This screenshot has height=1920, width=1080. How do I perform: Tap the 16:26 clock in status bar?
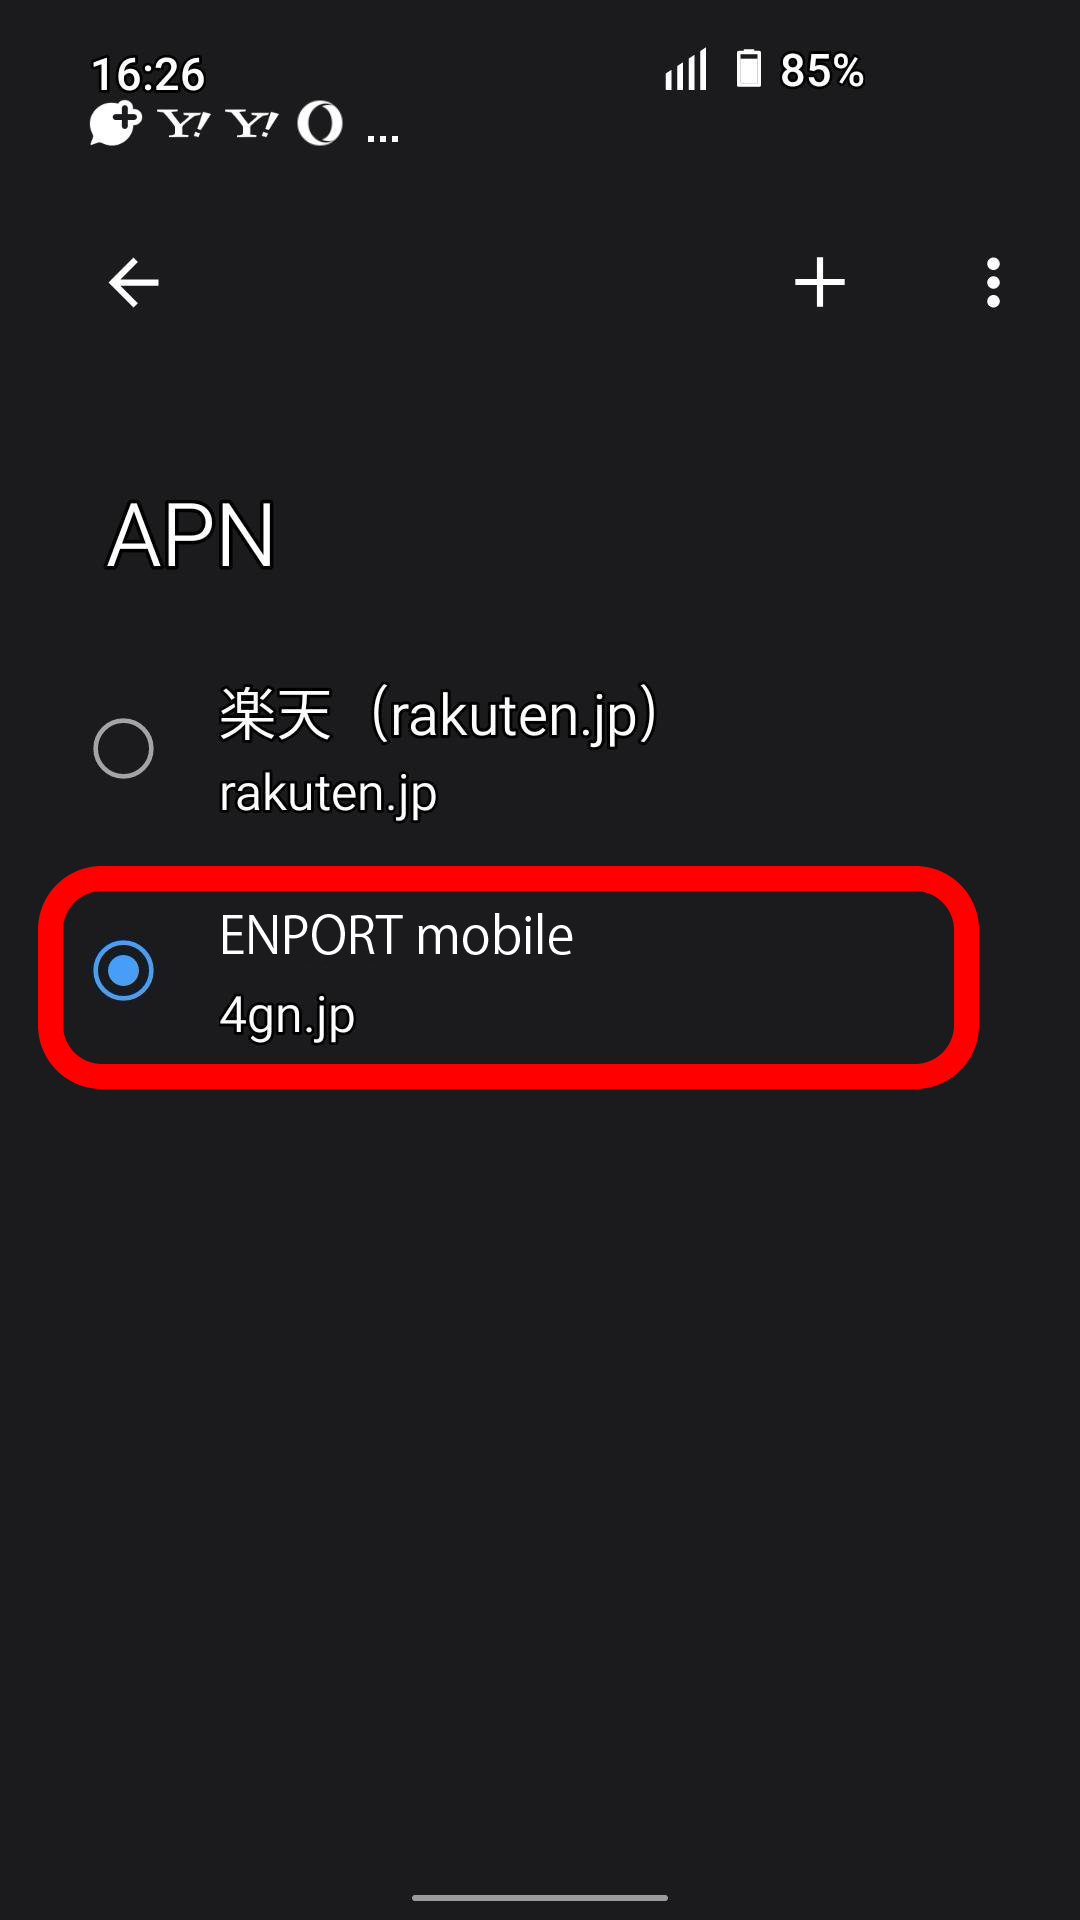click(148, 74)
